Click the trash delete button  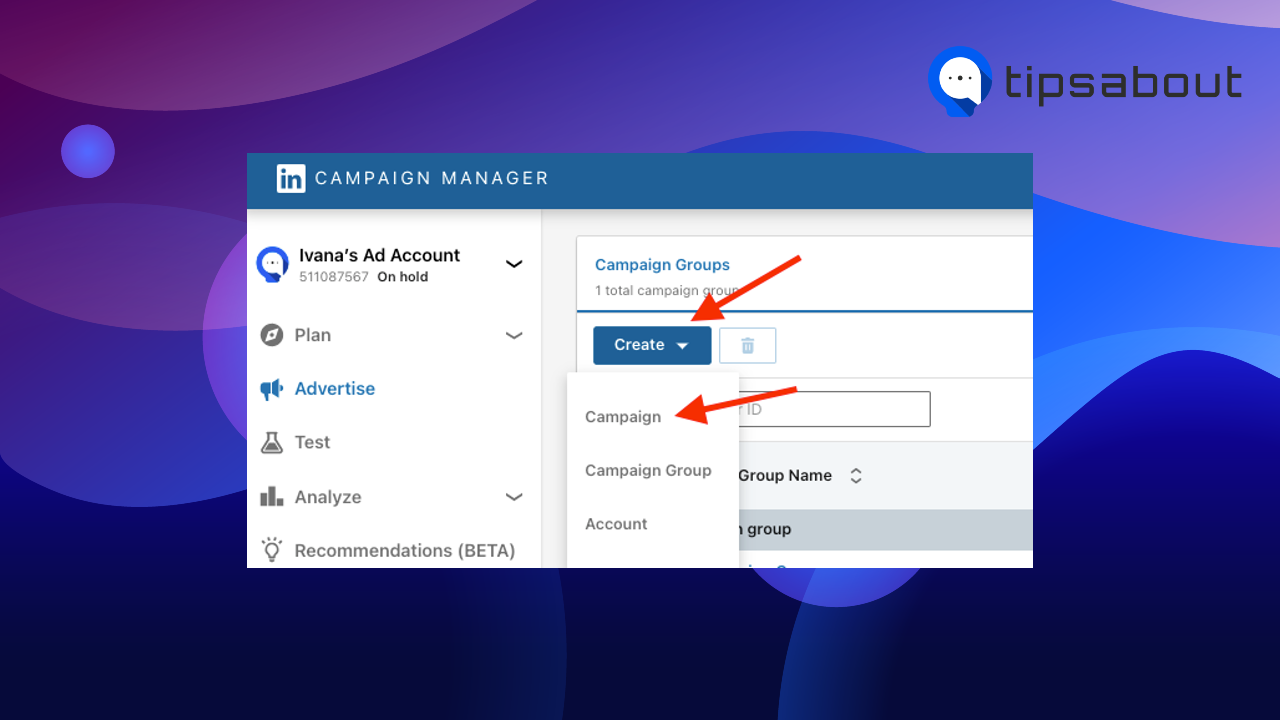747,345
